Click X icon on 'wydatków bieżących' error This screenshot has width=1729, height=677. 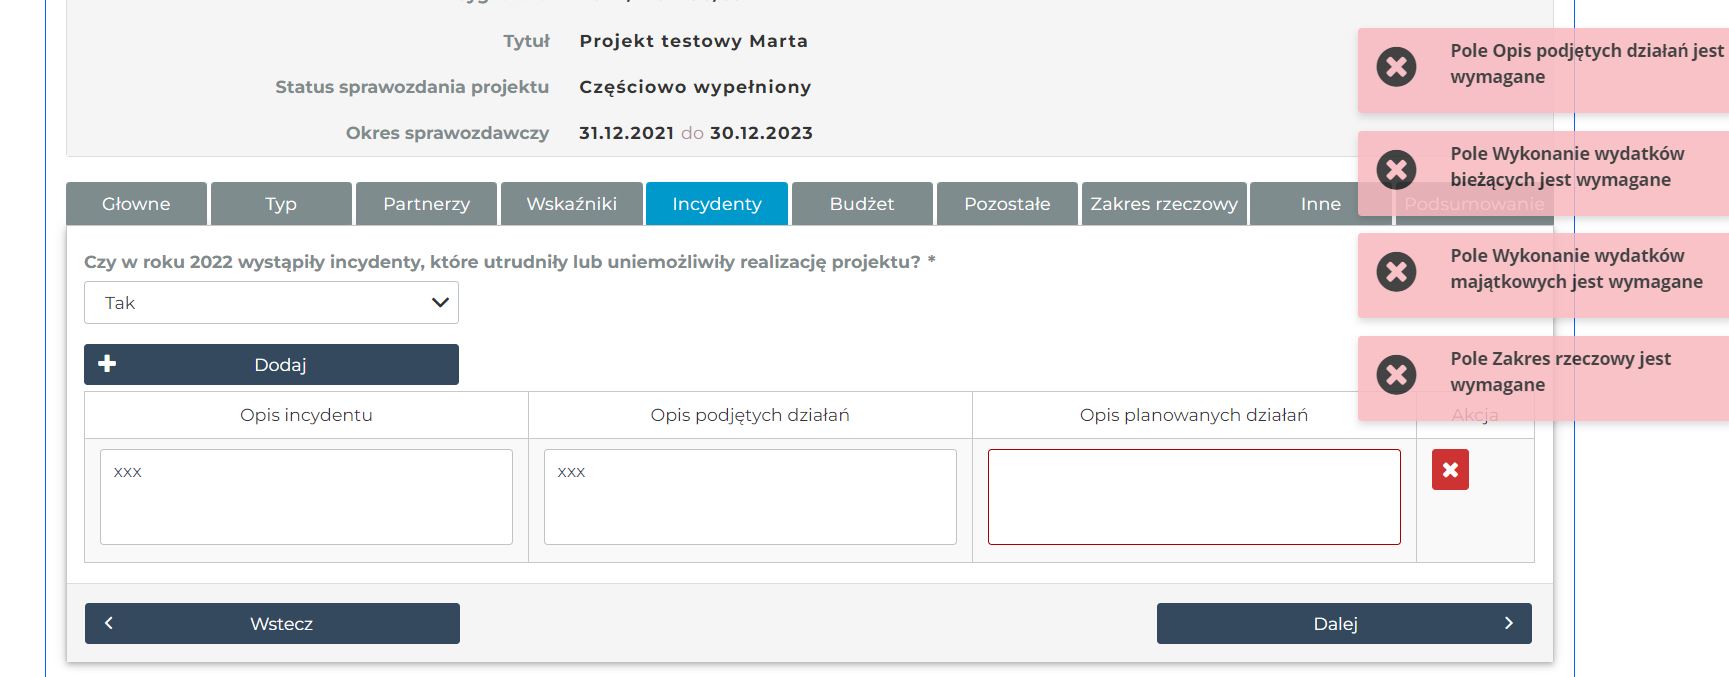pos(1396,169)
